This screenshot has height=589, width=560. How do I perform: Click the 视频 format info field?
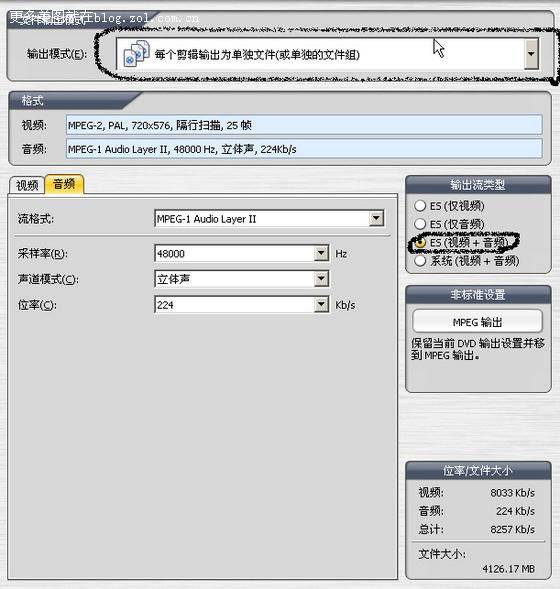304,125
